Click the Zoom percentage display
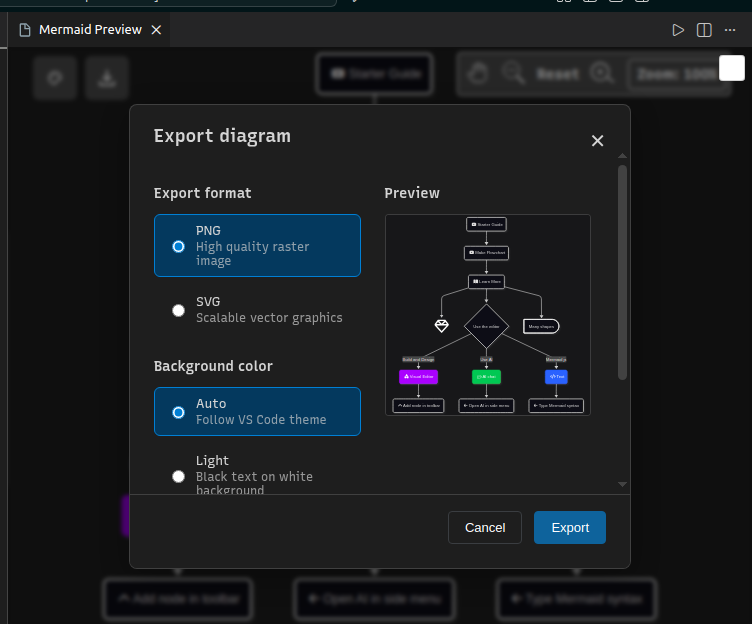Image resolution: width=752 pixels, height=624 pixels. click(676, 74)
